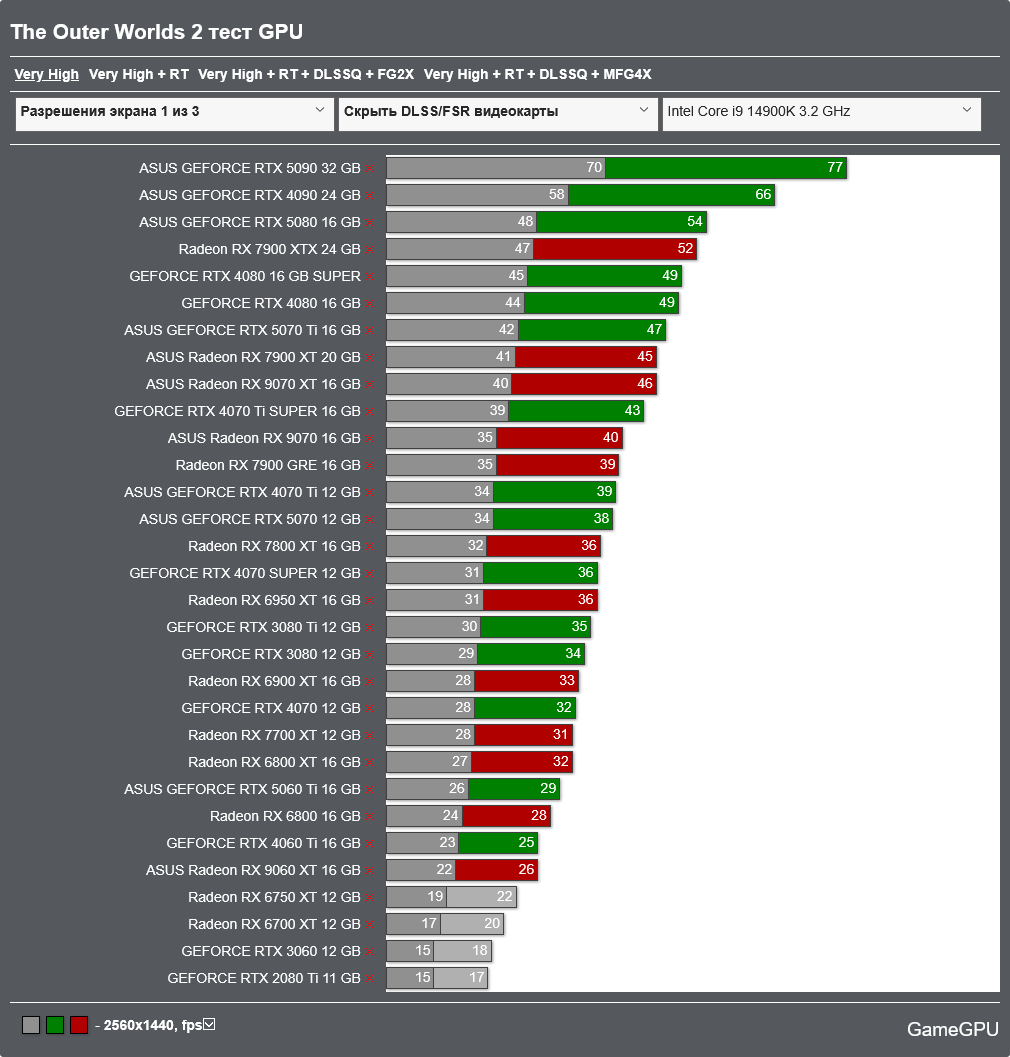Click the Radeon RX 6750 XT 12 GB label
Image resolution: width=1010 pixels, height=1057 pixels.
(x=274, y=897)
